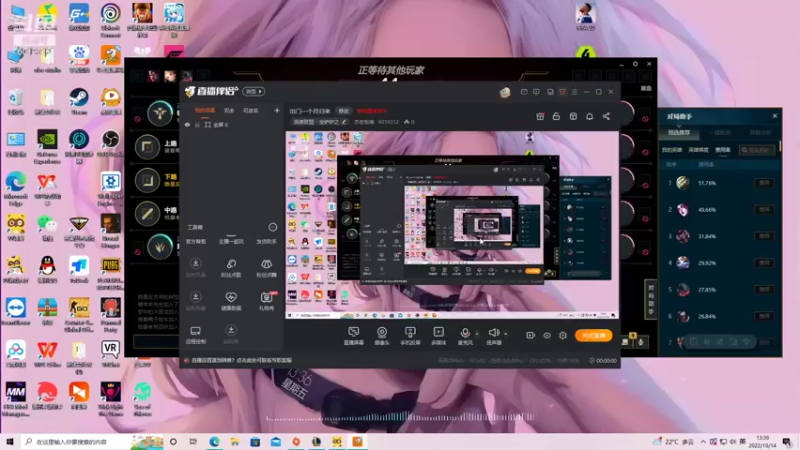Select the third tab in the match assistant panel
This screenshot has width=800, height=450.
[x=760, y=132]
